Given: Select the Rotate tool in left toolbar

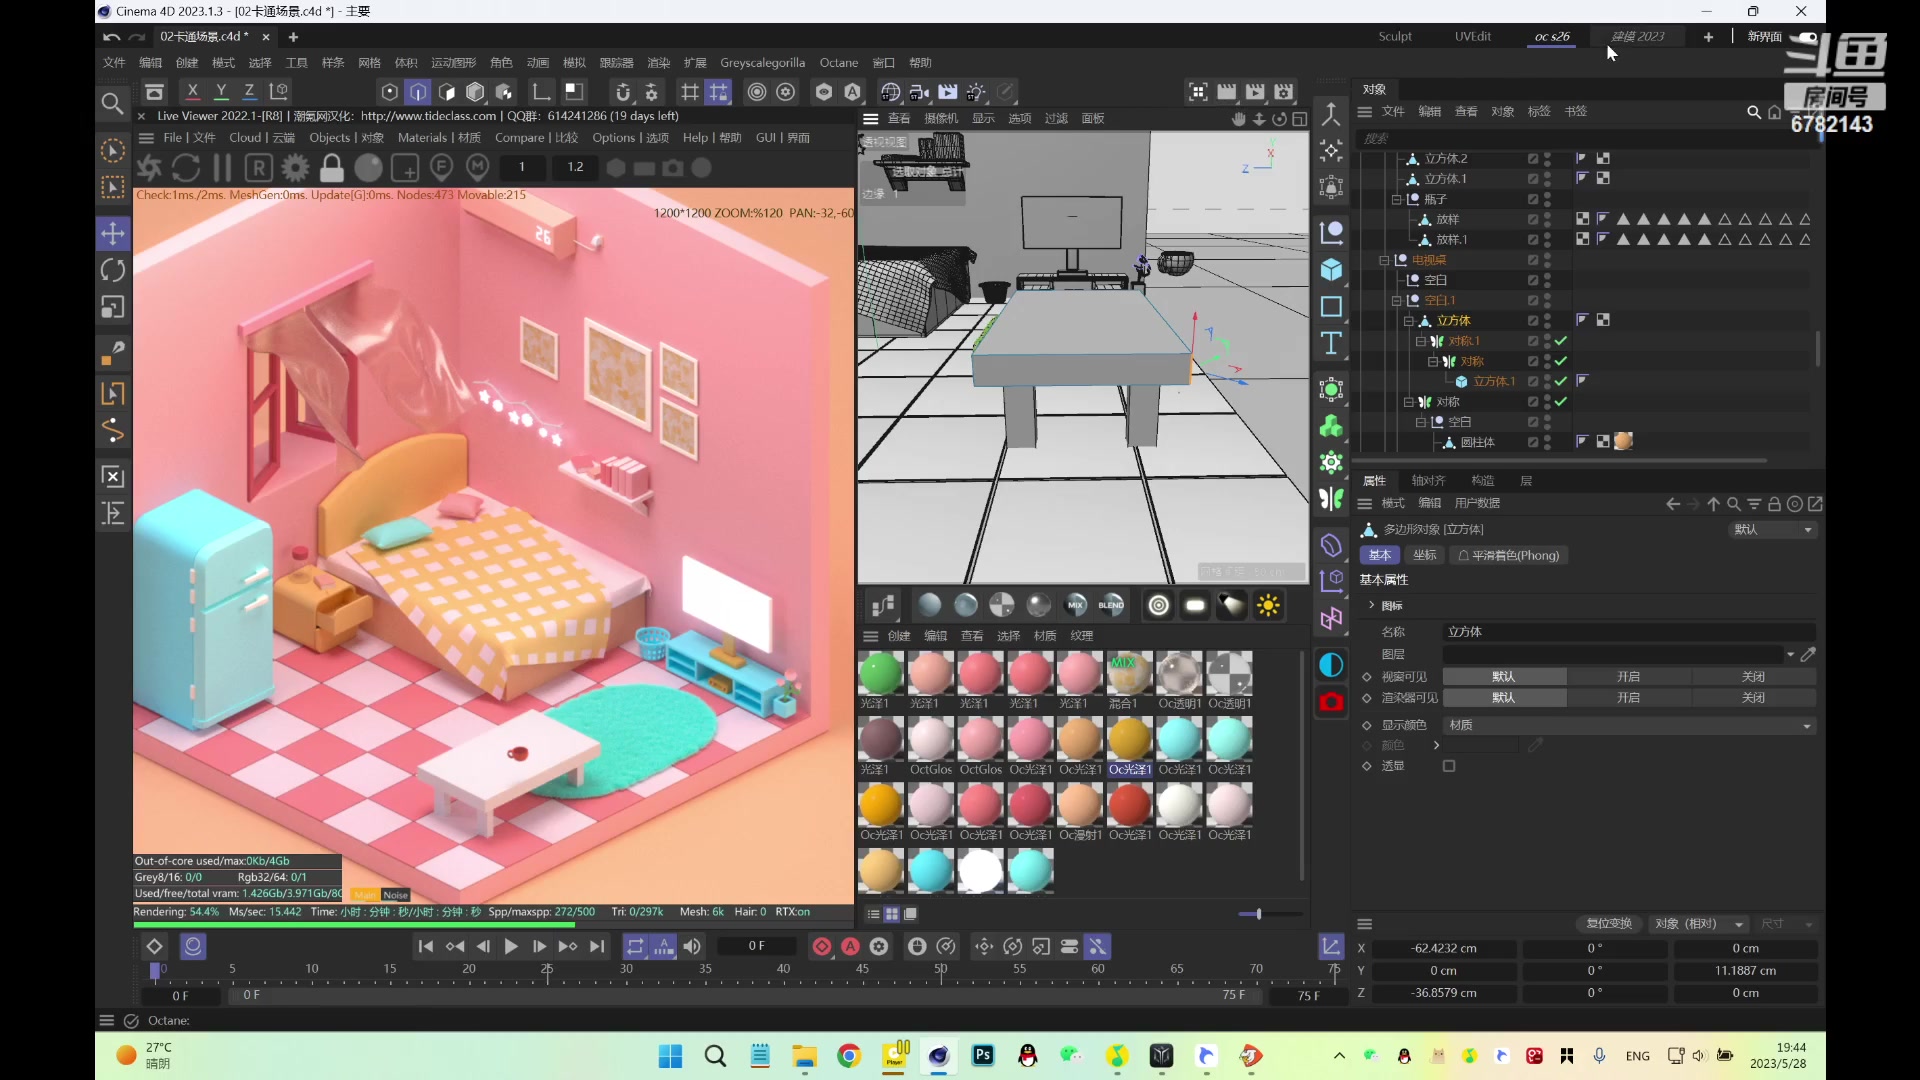Looking at the screenshot, I should coord(113,270).
